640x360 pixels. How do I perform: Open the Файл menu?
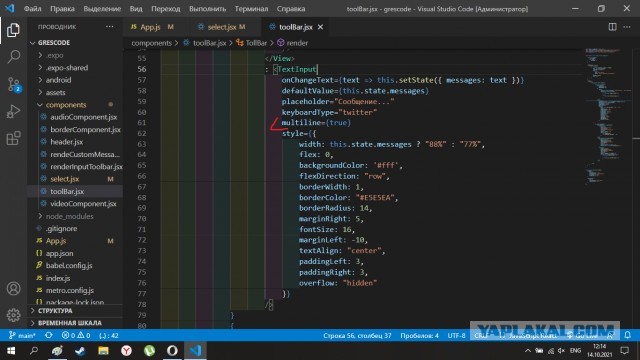point(33,9)
